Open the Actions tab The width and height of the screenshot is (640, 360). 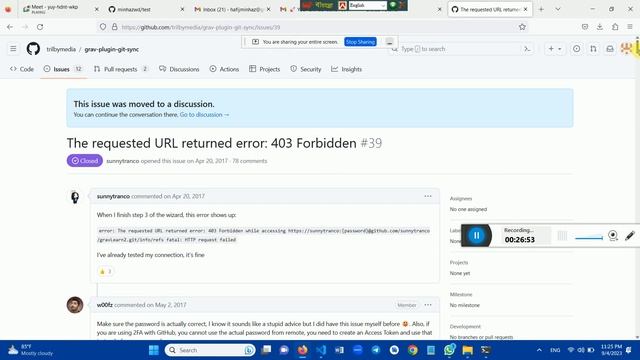tap(224, 69)
